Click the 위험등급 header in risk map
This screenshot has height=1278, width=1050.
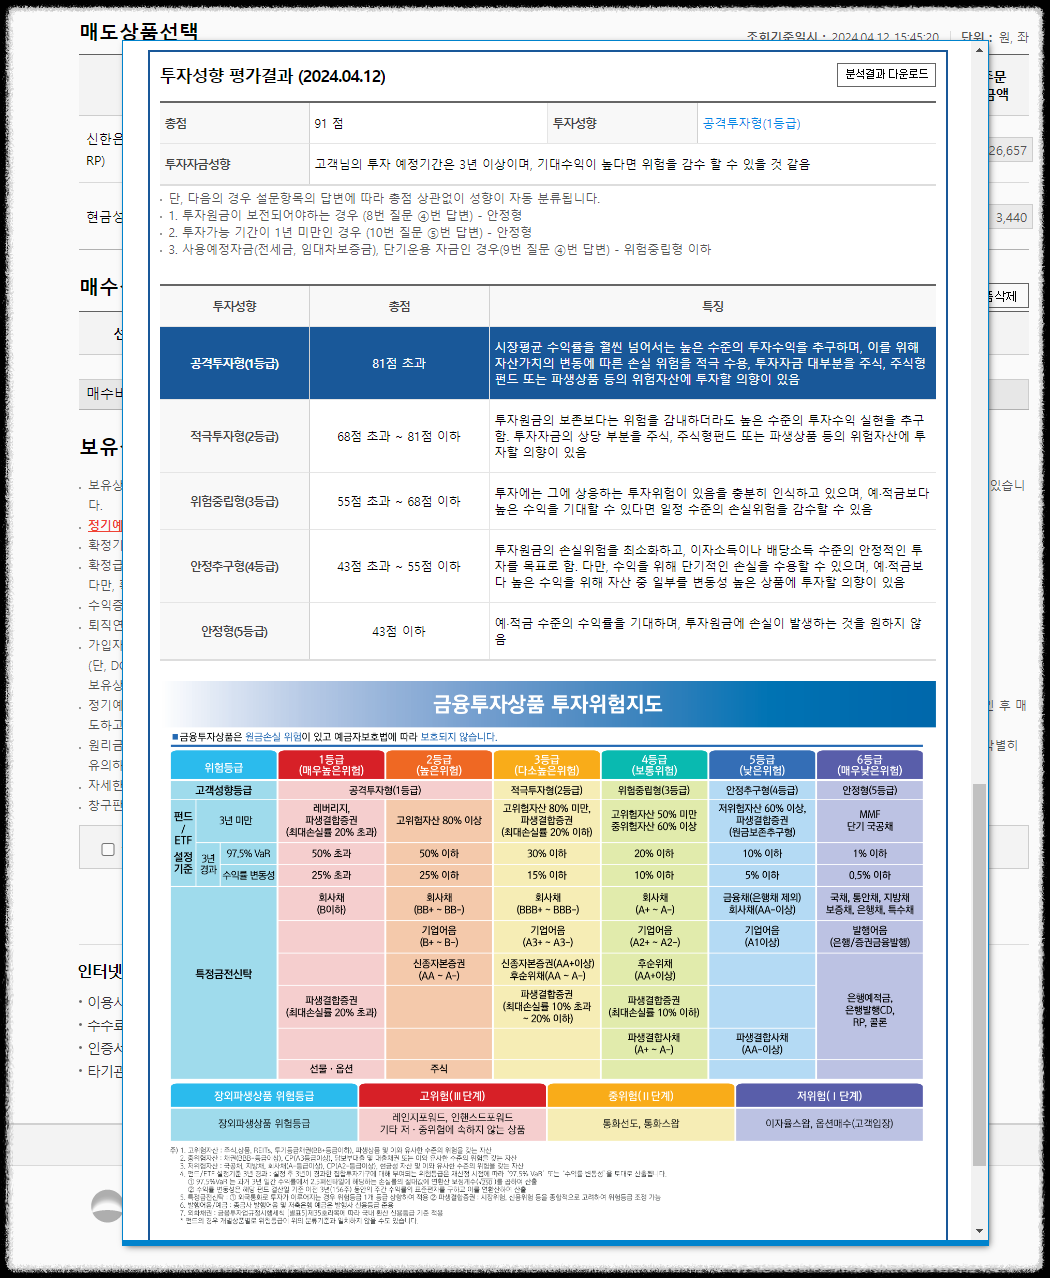coord(224,765)
